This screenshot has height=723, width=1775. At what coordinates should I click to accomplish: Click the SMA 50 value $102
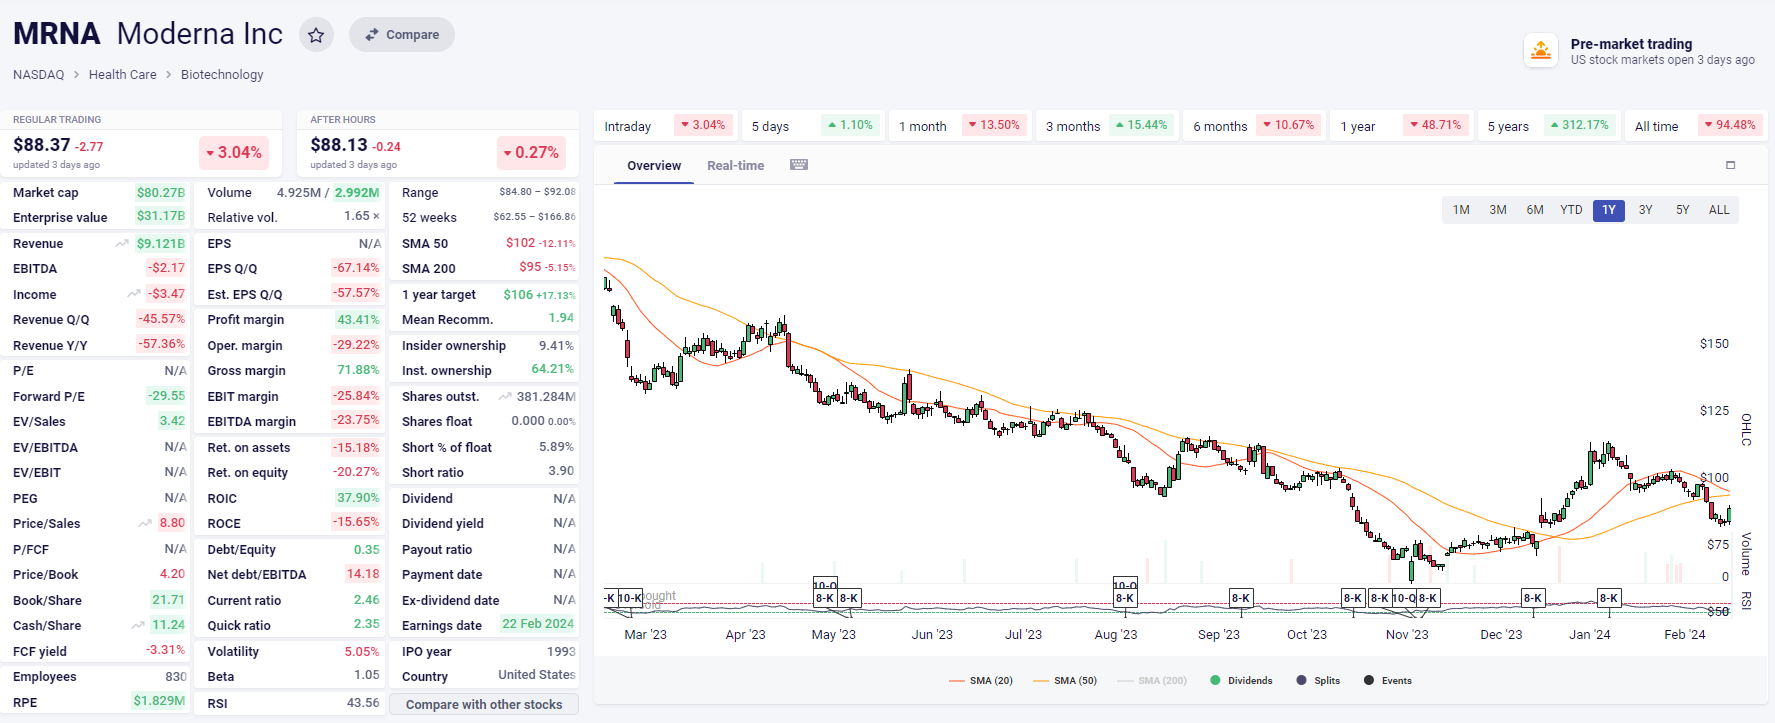click(x=520, y=243)
